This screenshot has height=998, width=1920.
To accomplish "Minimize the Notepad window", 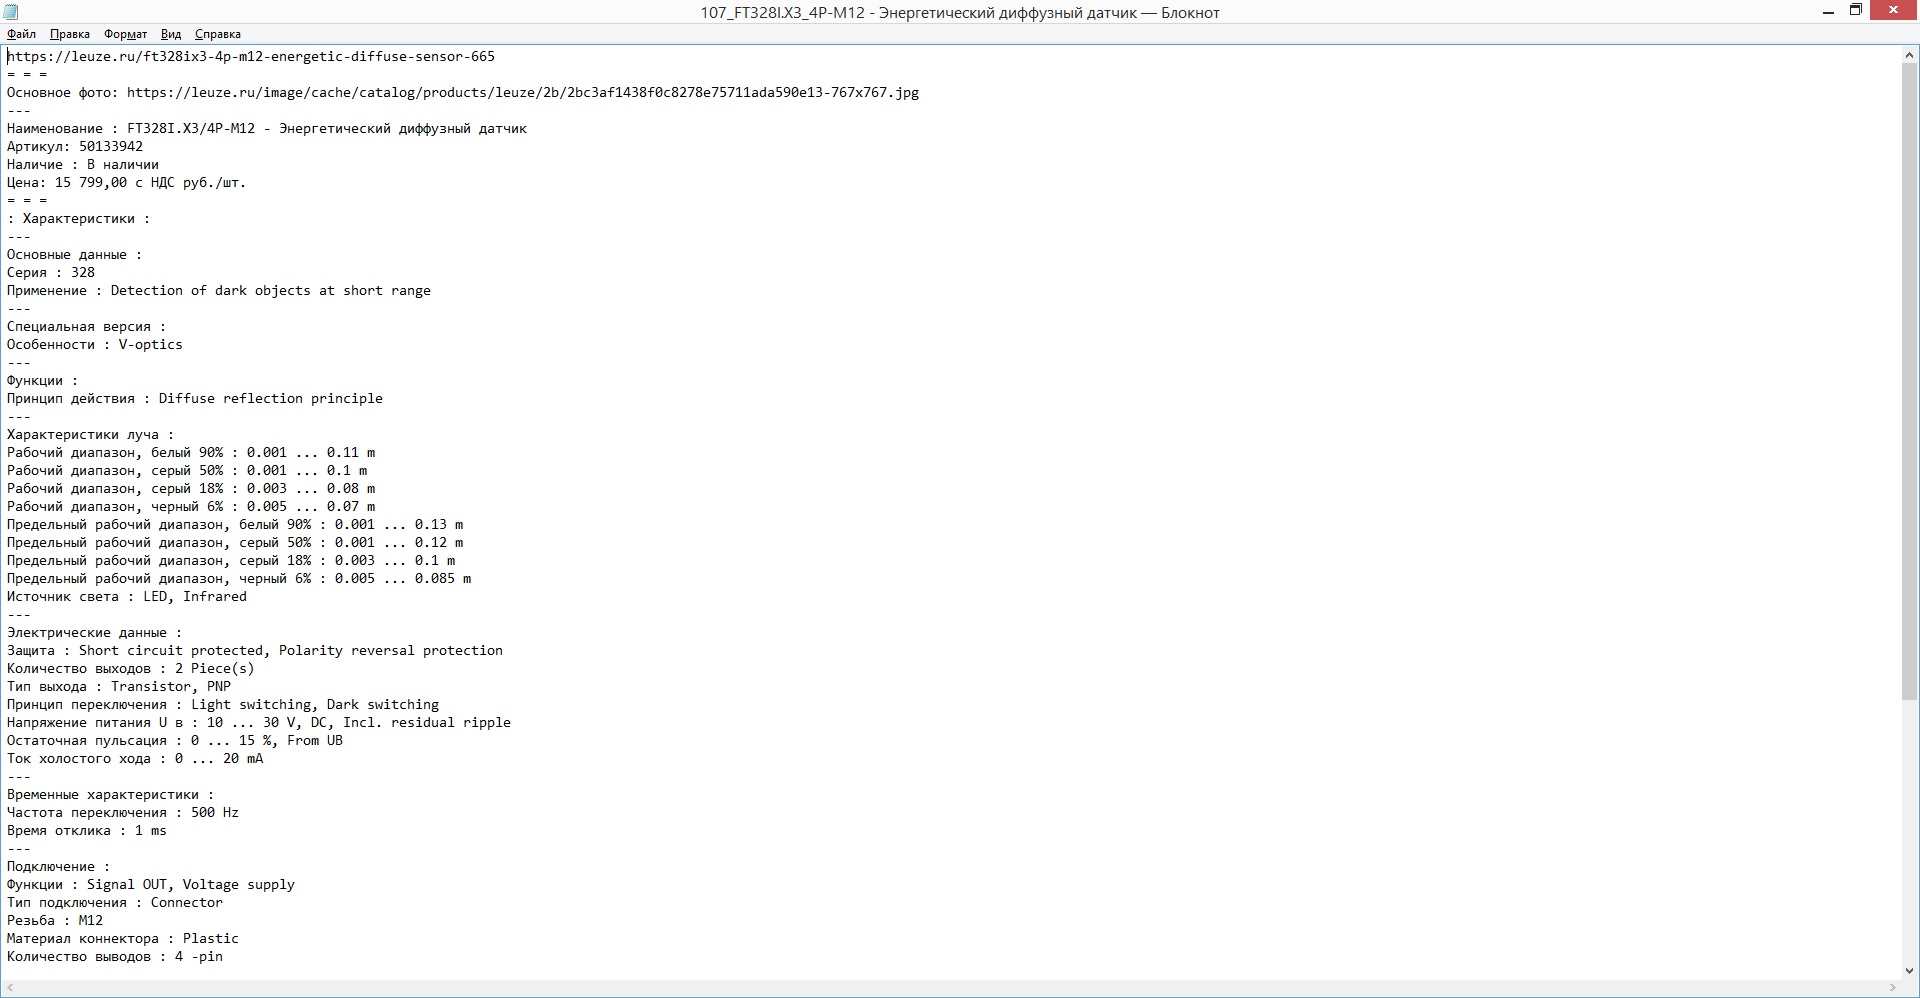I will 1829,11.
